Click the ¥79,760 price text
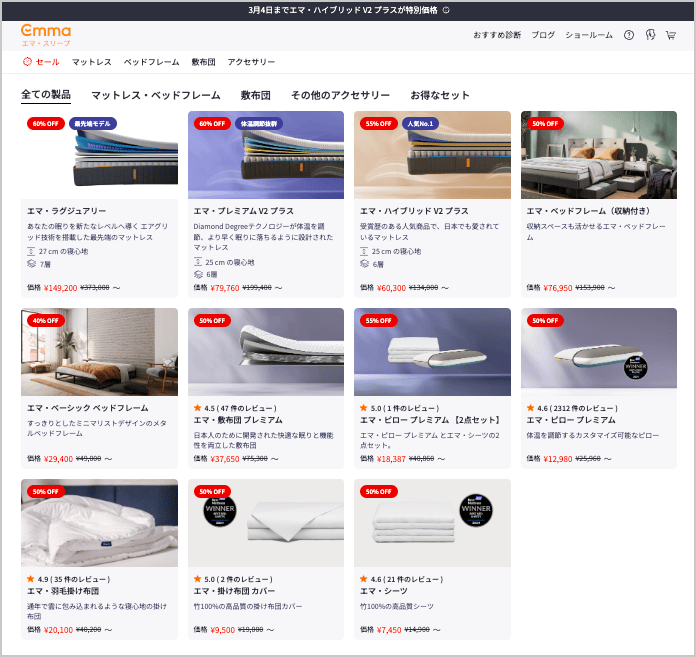 225,288
